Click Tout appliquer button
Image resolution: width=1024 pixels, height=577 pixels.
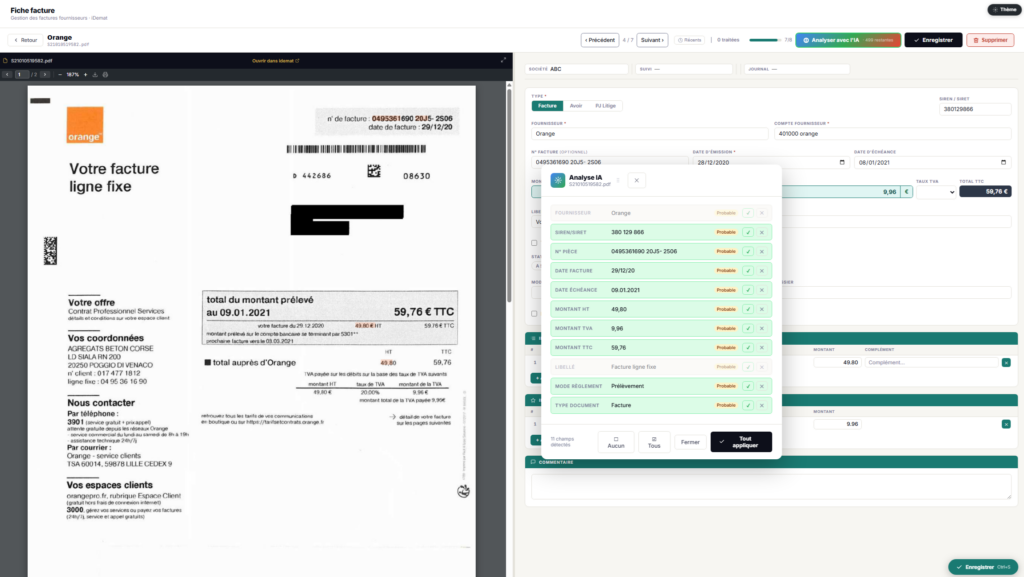point(741,442)
